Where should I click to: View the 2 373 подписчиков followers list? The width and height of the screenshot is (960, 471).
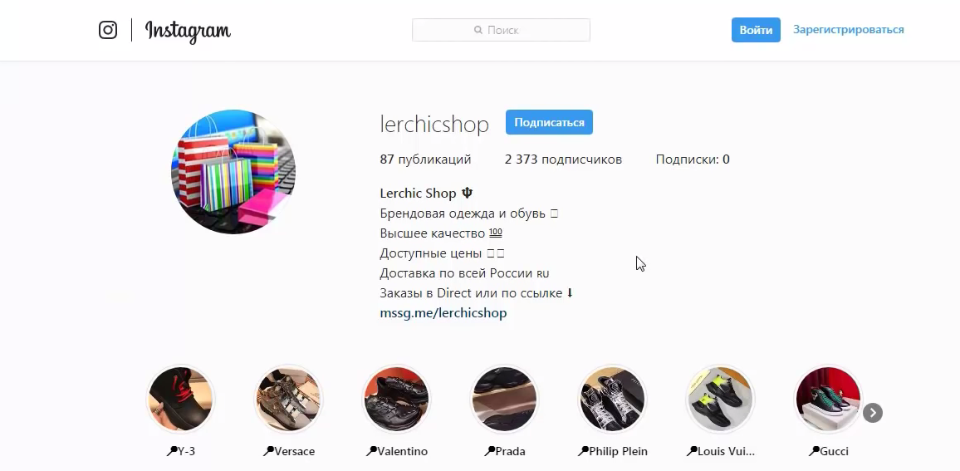(563, 160)
